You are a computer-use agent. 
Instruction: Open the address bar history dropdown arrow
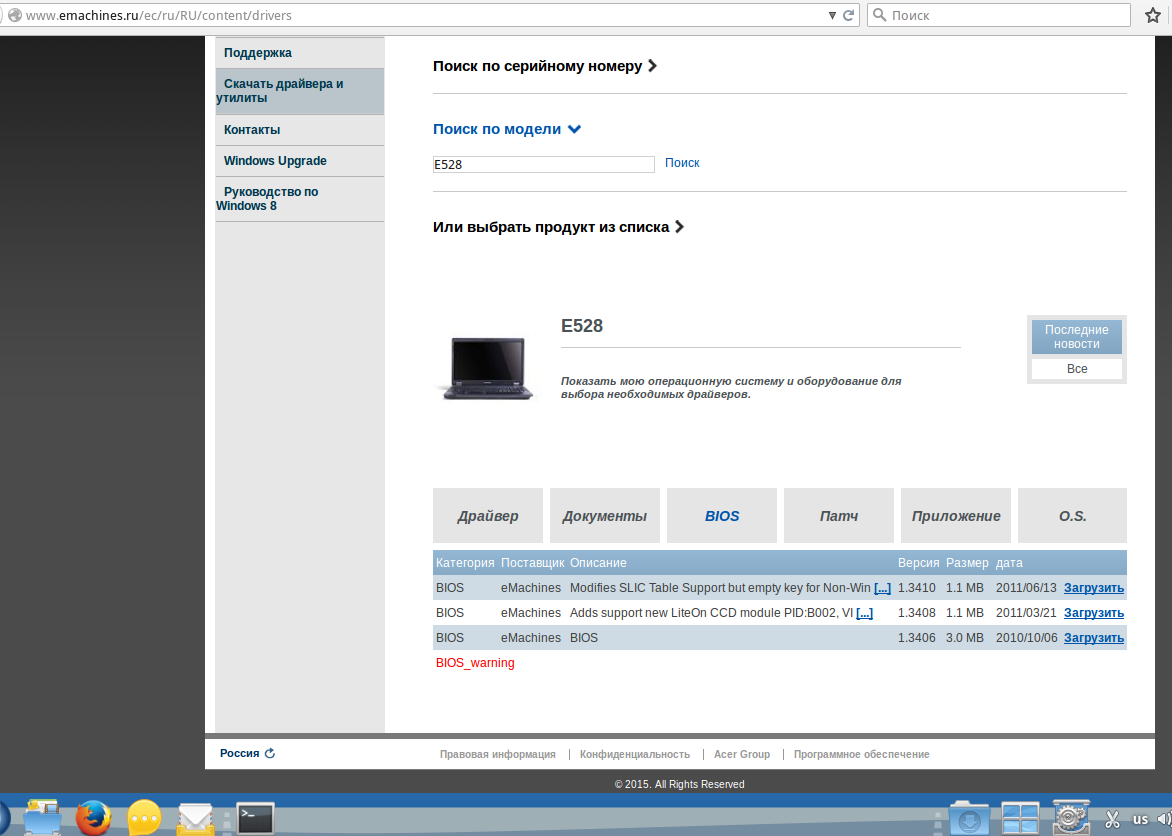tap(832, 15)
